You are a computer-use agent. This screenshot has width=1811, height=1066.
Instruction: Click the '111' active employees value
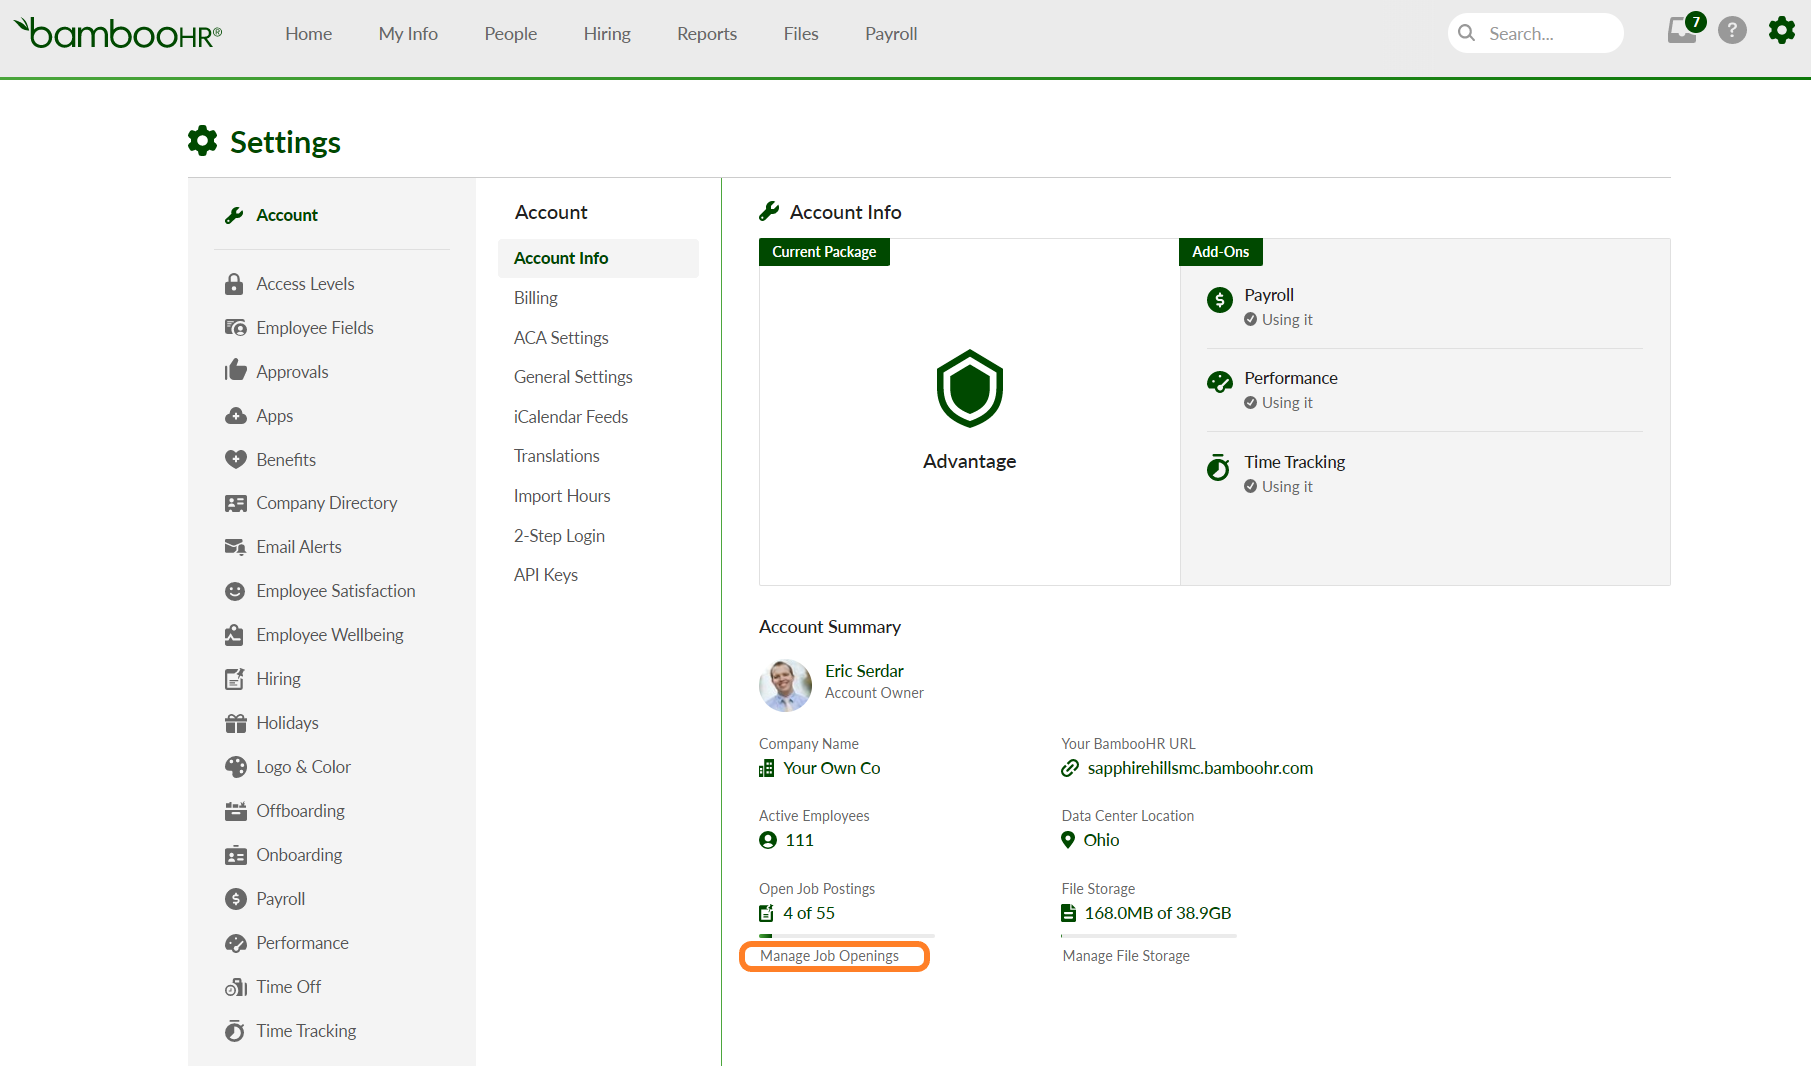click(799, 840)
